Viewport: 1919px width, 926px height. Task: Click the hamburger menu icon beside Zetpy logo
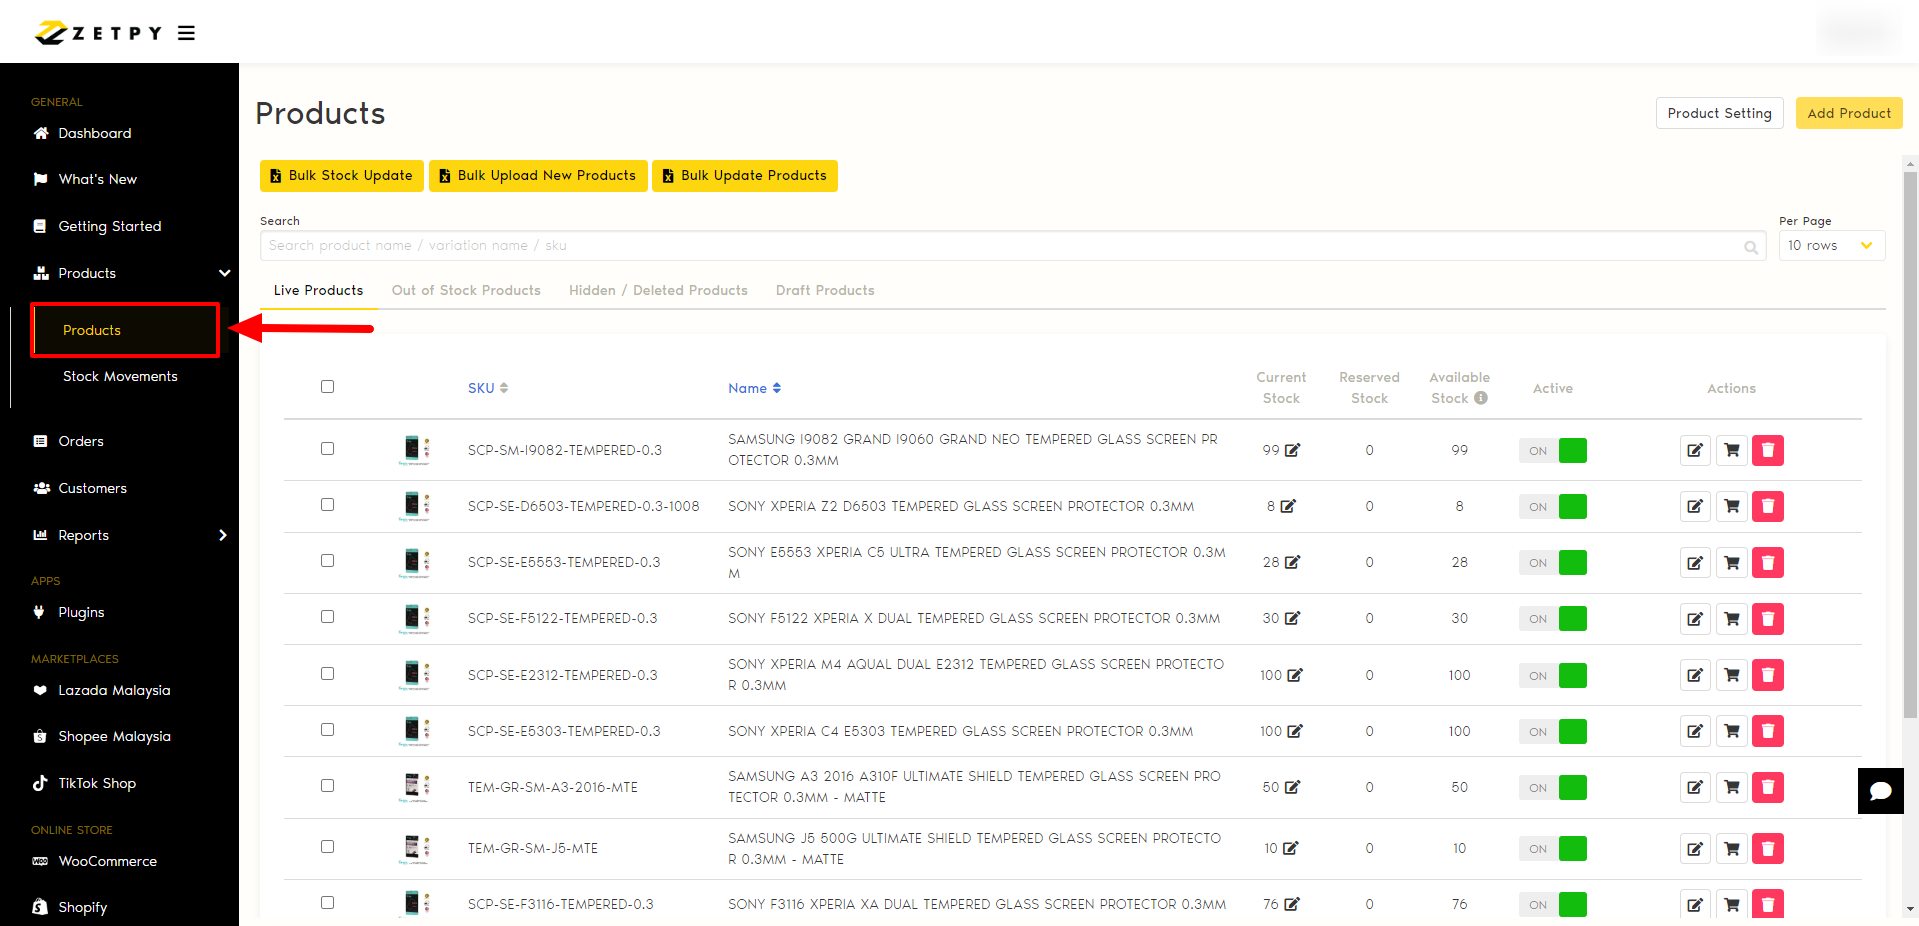(186, 33)
